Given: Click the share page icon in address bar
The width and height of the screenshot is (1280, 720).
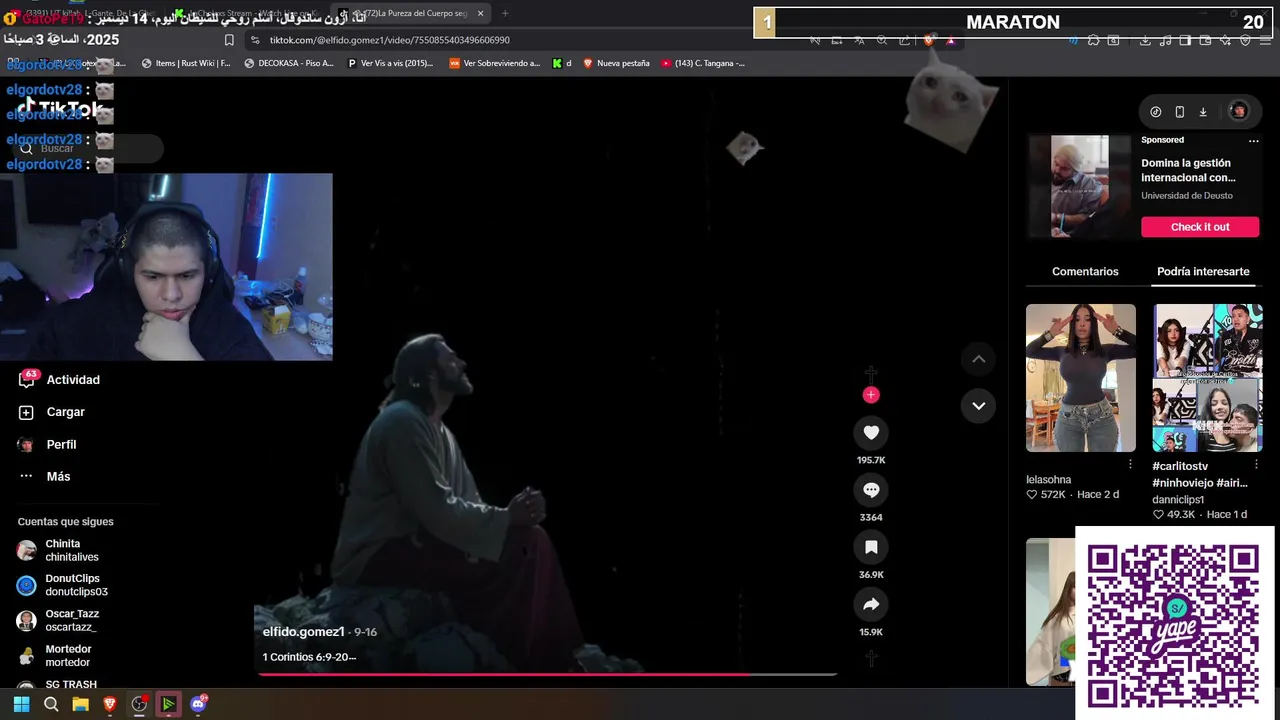Looking at the screenshot, I should tap(905, 40).
